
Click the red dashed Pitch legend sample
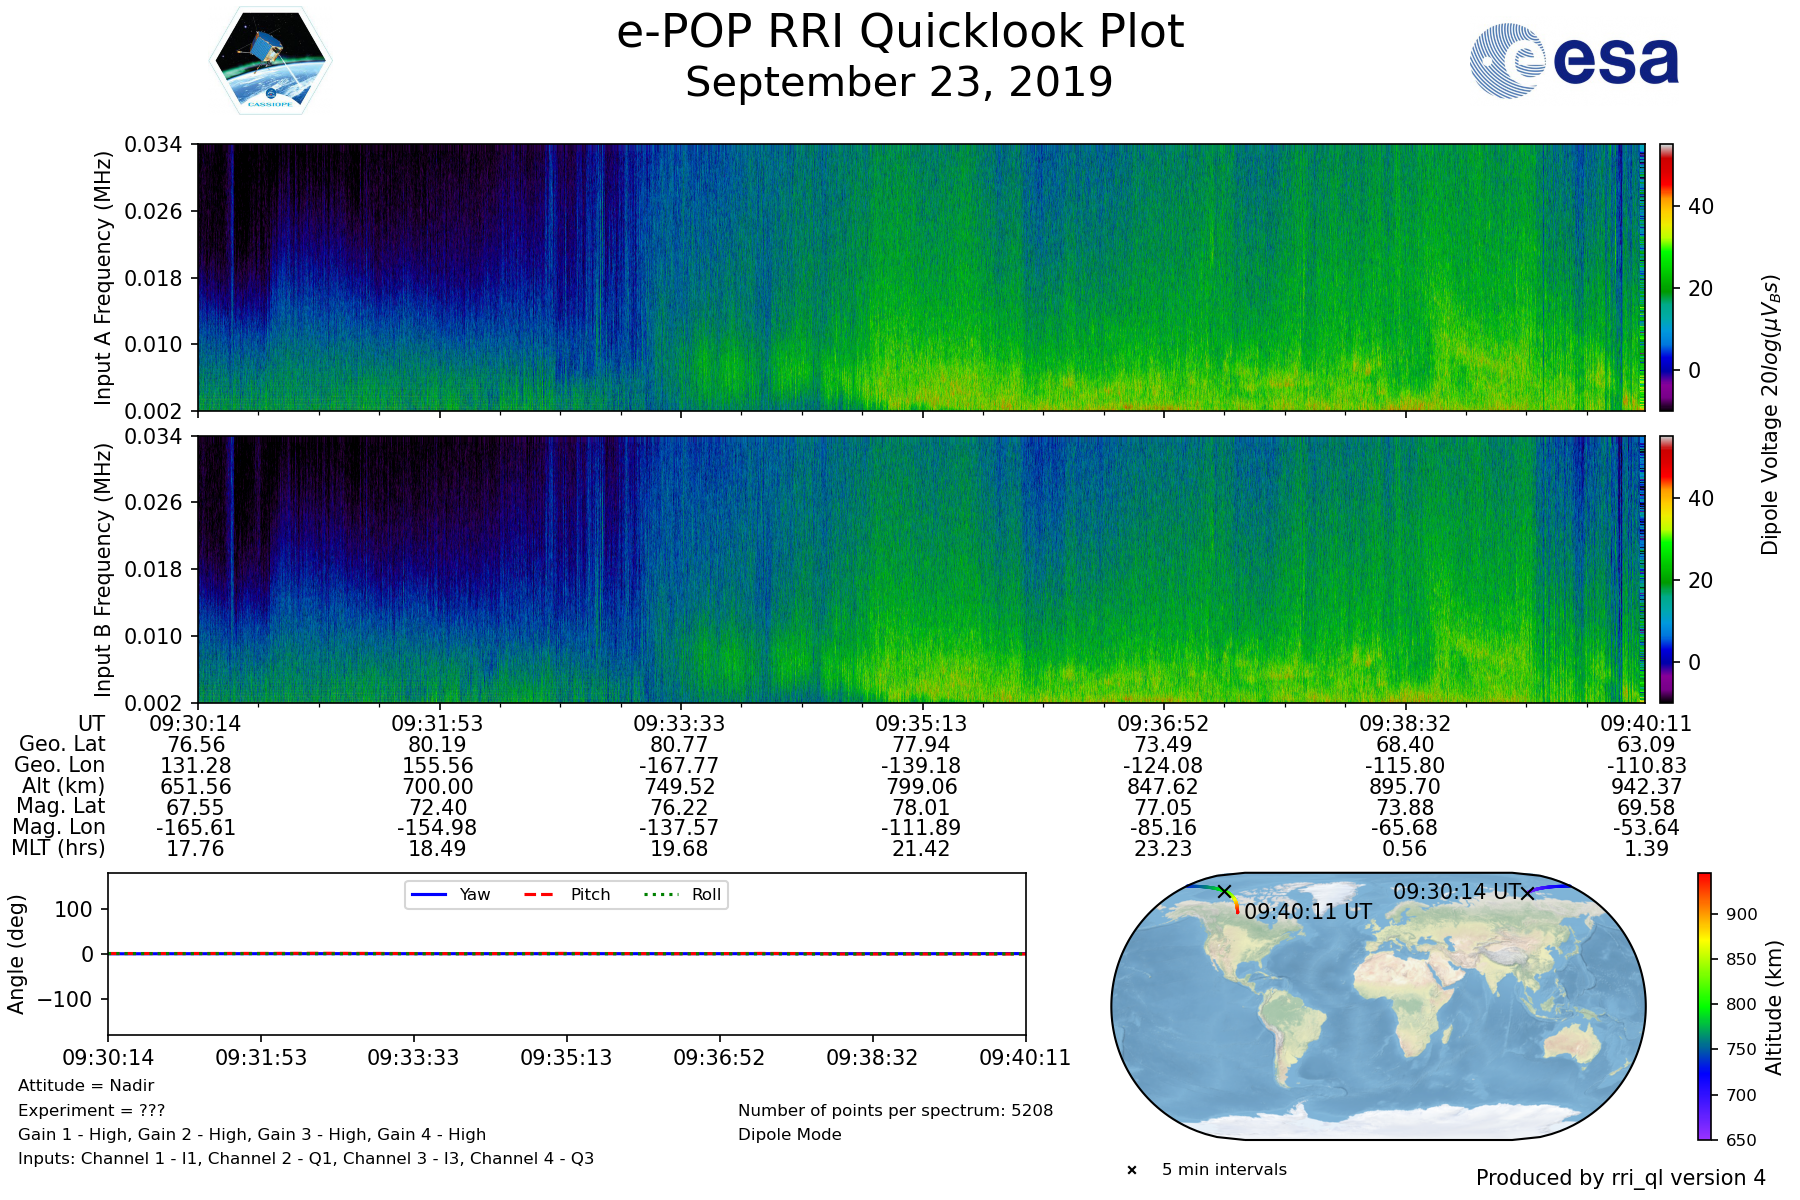coord(539,895)
